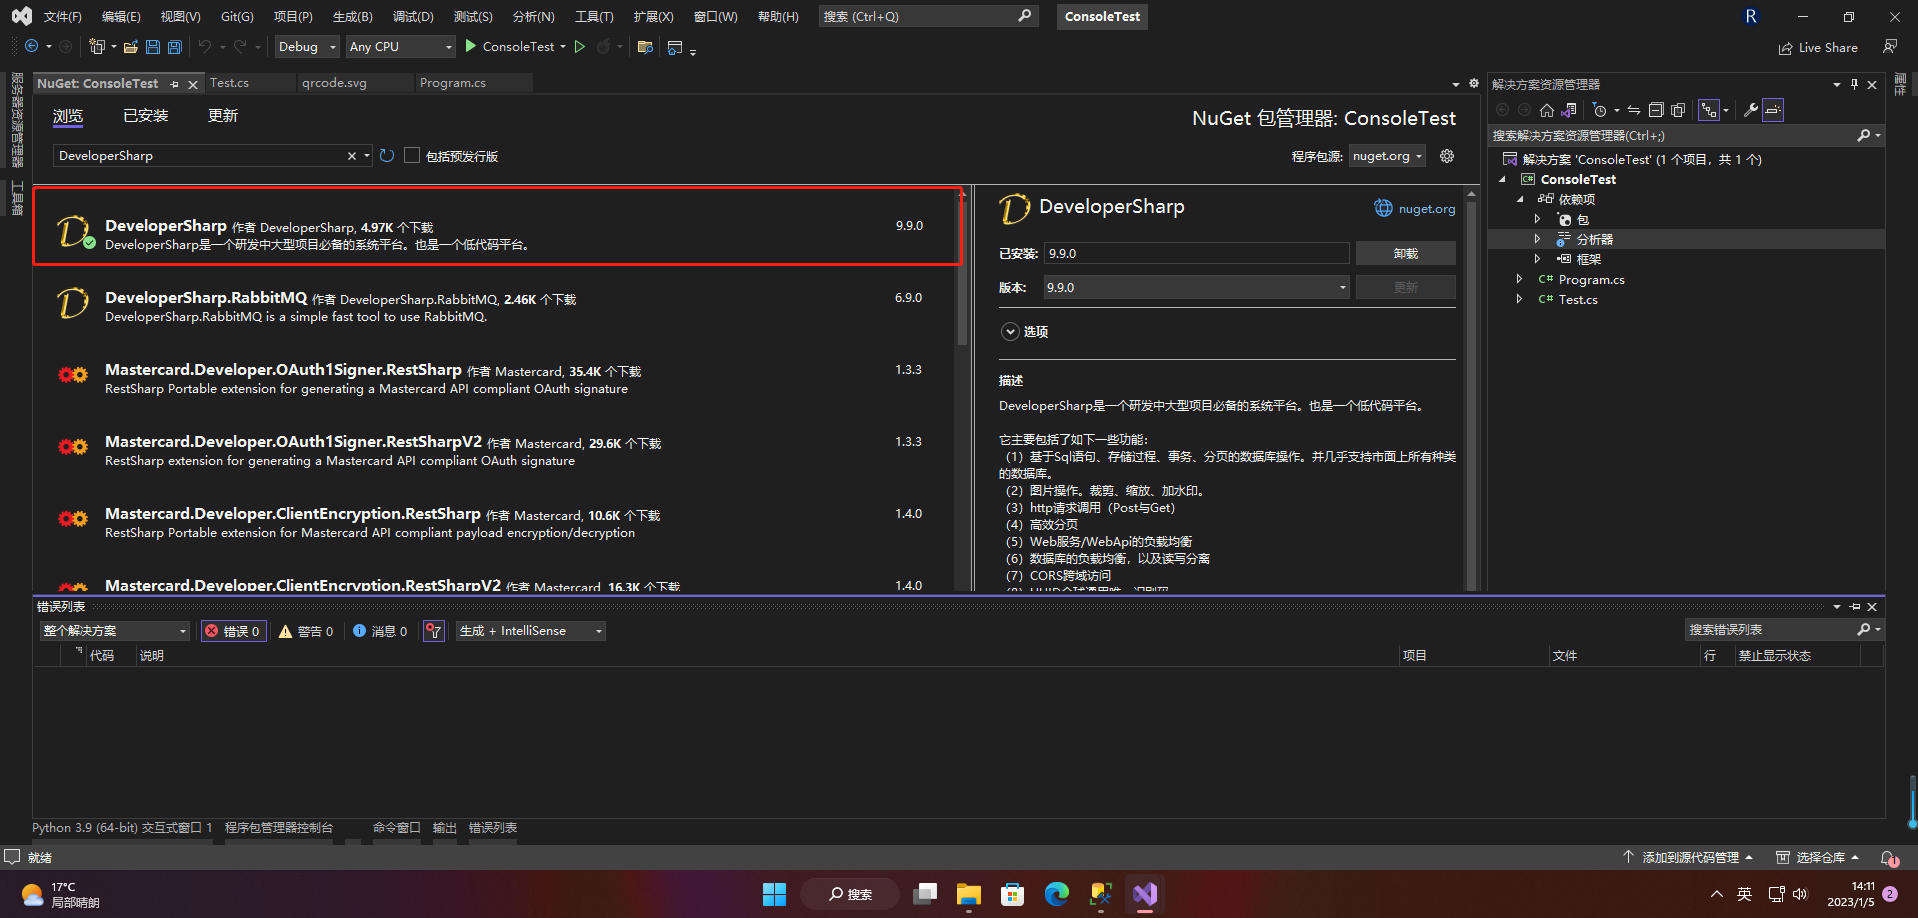Toggle preview selected items in Solution Explorer

tap(1773, 110)
